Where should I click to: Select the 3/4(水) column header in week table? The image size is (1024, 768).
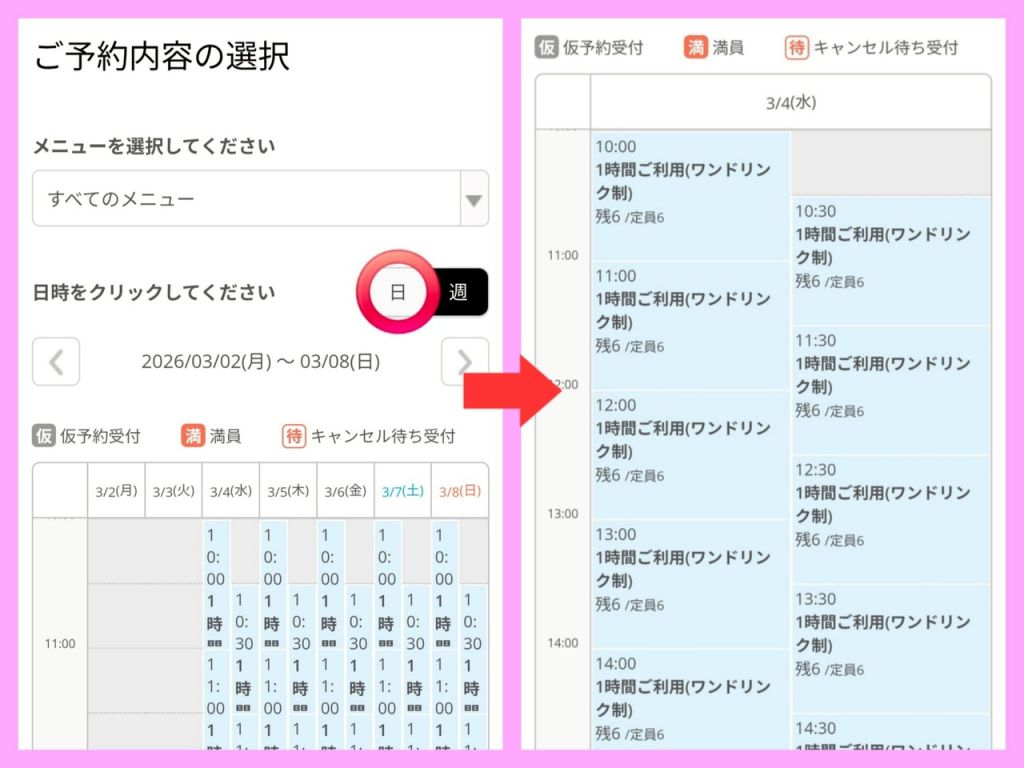tap(230, 491)
